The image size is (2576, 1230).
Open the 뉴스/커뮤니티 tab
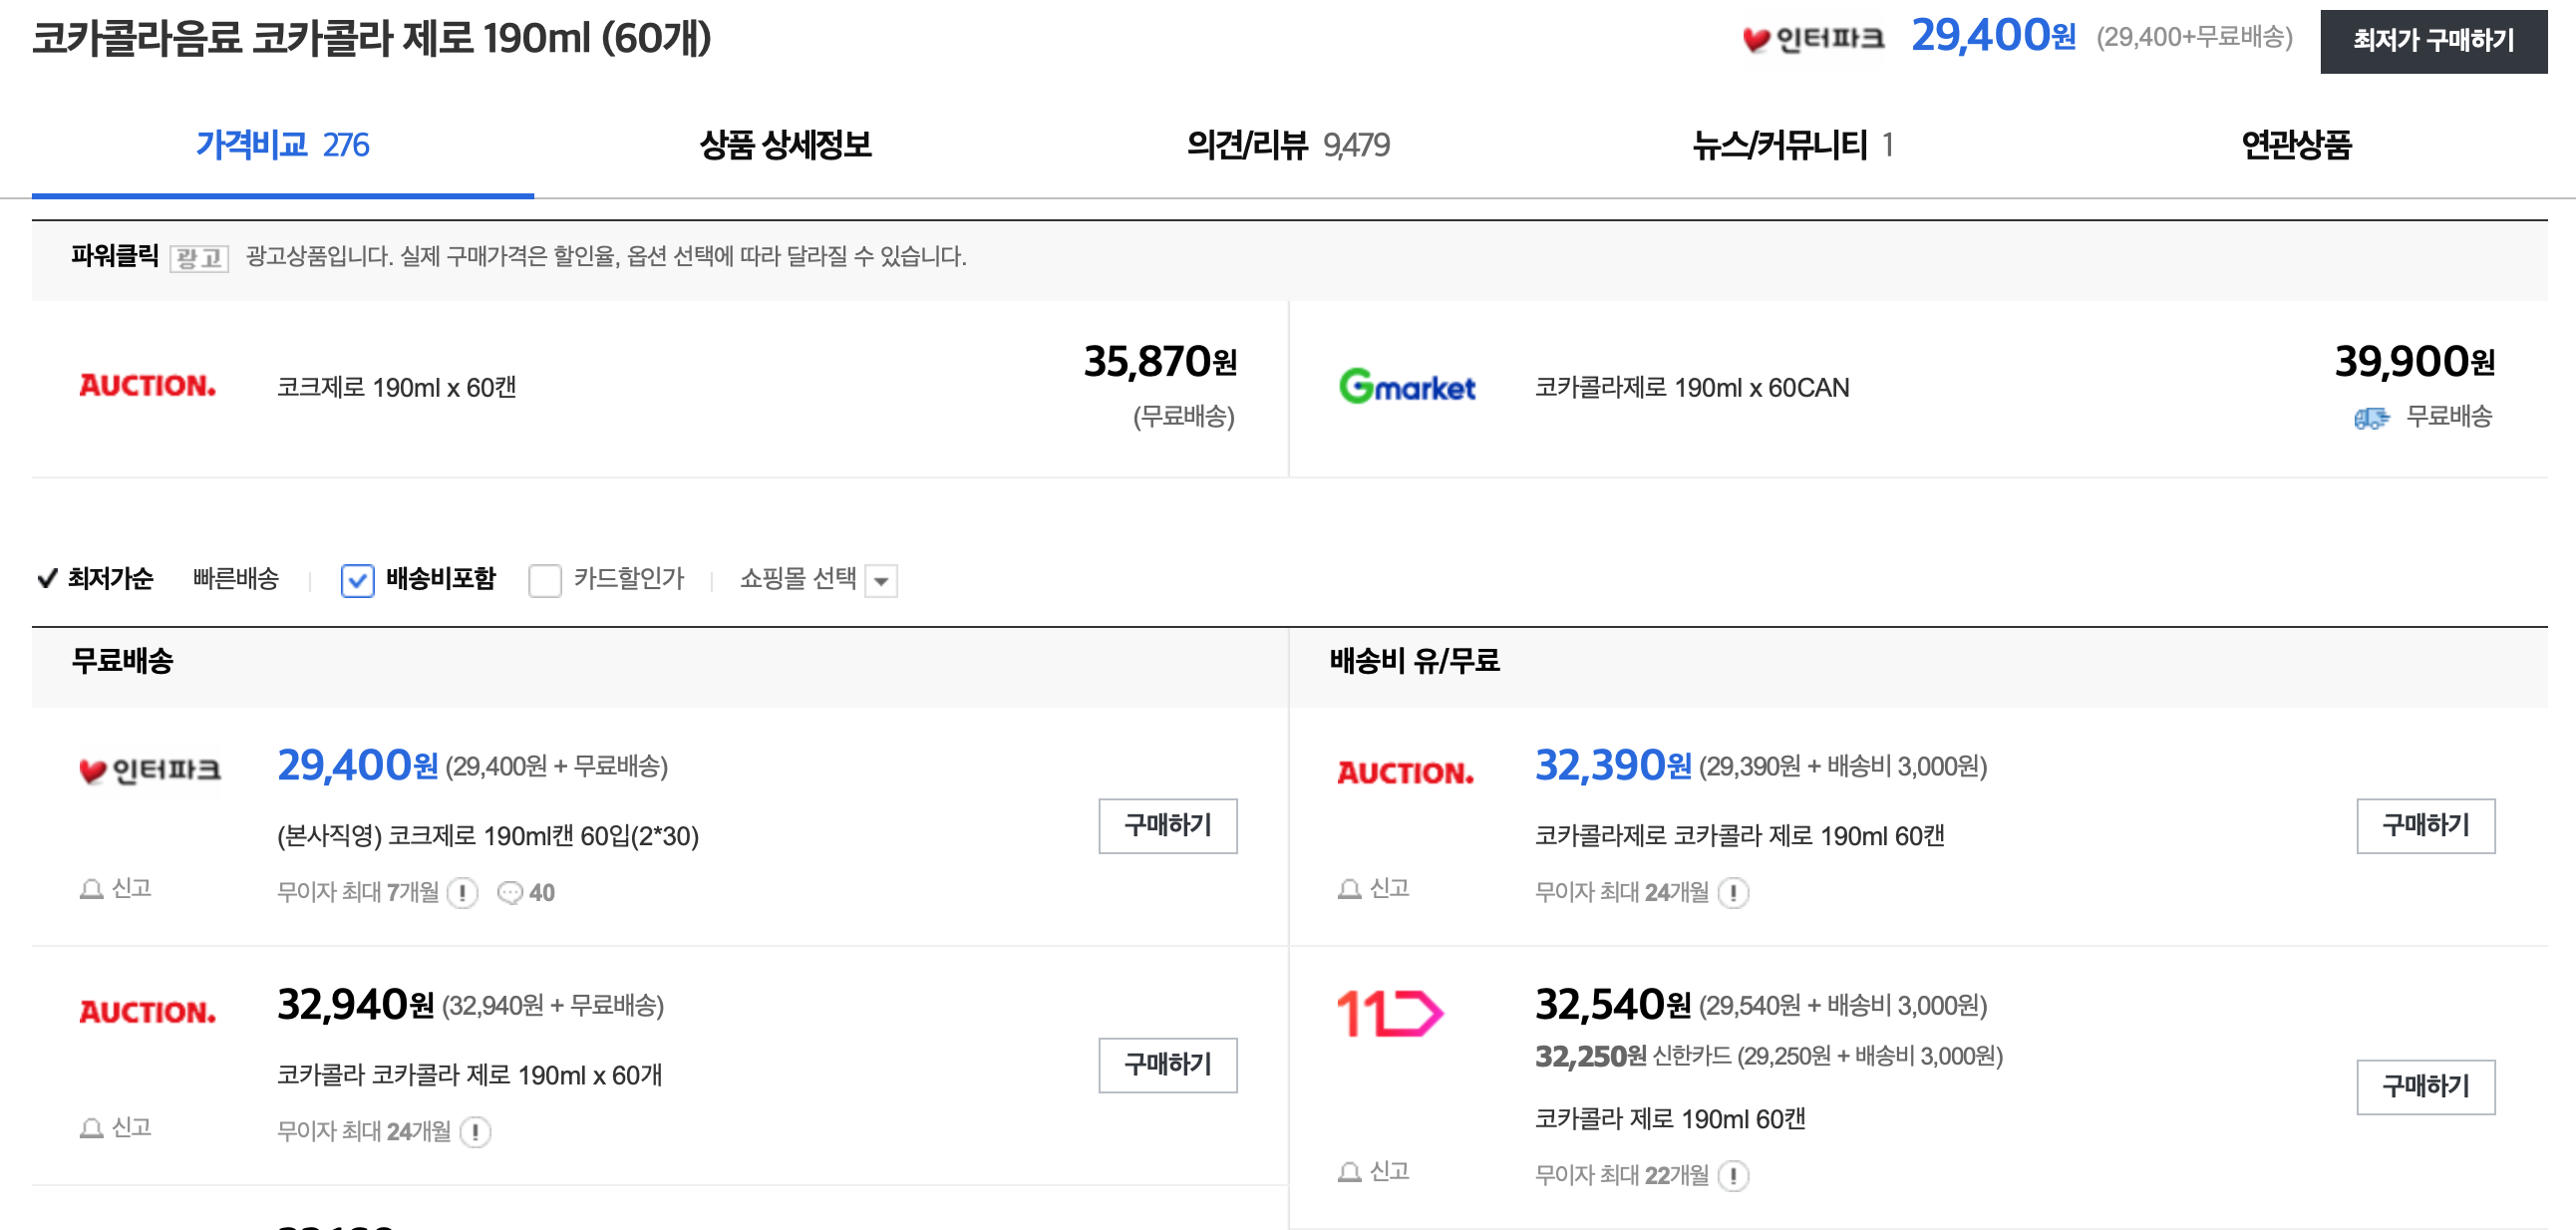(x=1791, y=145)
